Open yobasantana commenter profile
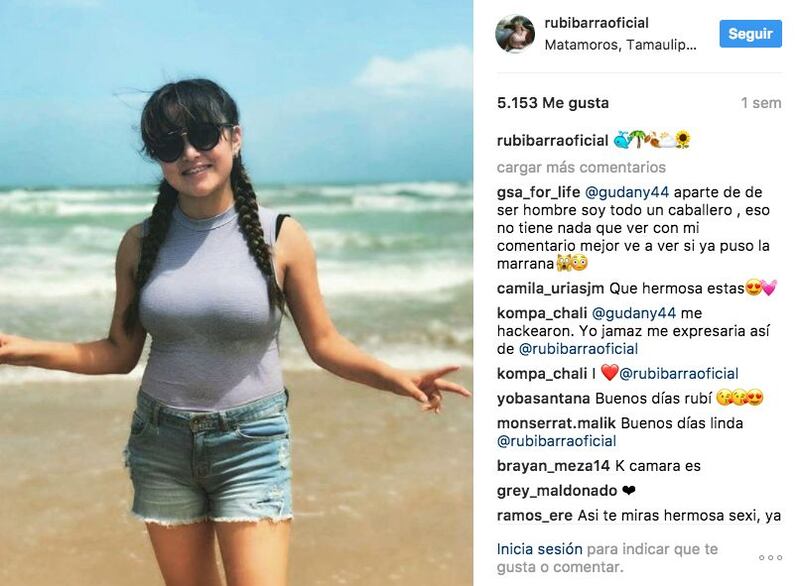Image resolution: width=800 pixels, height=586 pixels. [543, 398]
